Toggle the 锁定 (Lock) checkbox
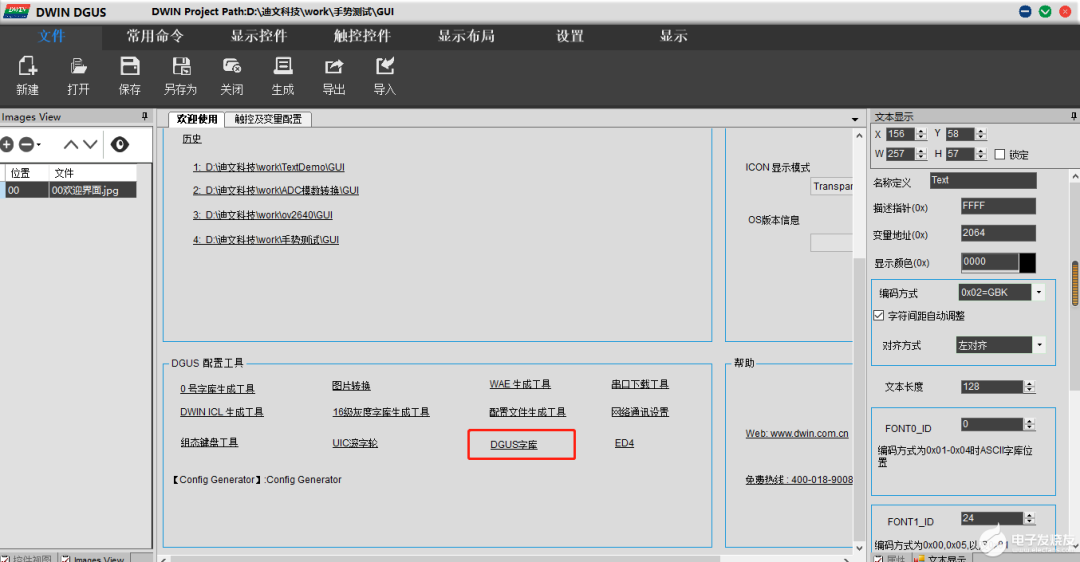The image size is (1080, 562). click(1000, 154)
